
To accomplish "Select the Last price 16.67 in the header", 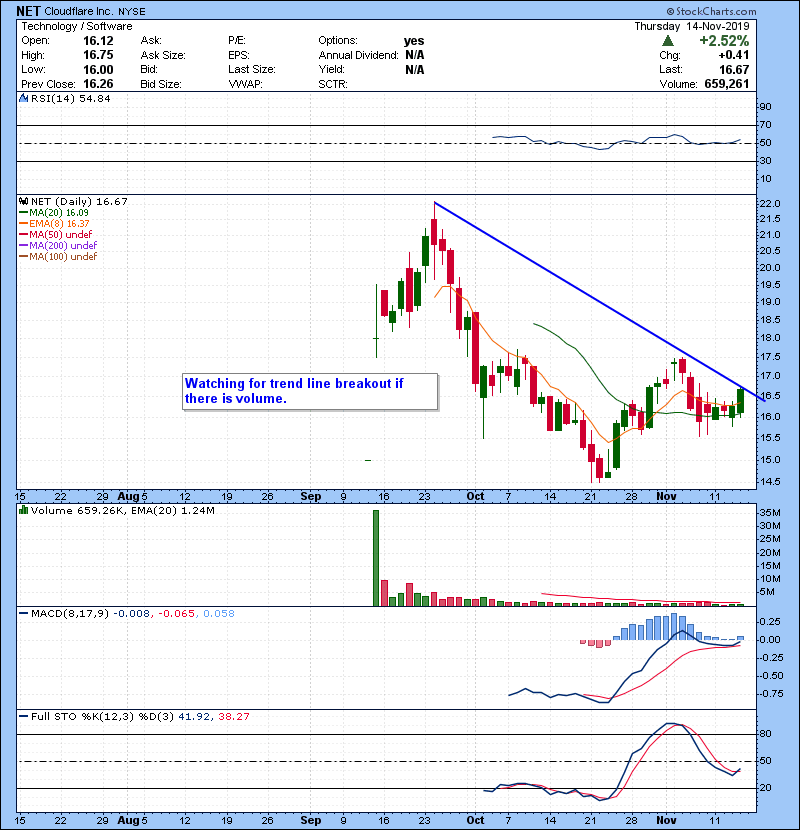I will pos(734,70).
